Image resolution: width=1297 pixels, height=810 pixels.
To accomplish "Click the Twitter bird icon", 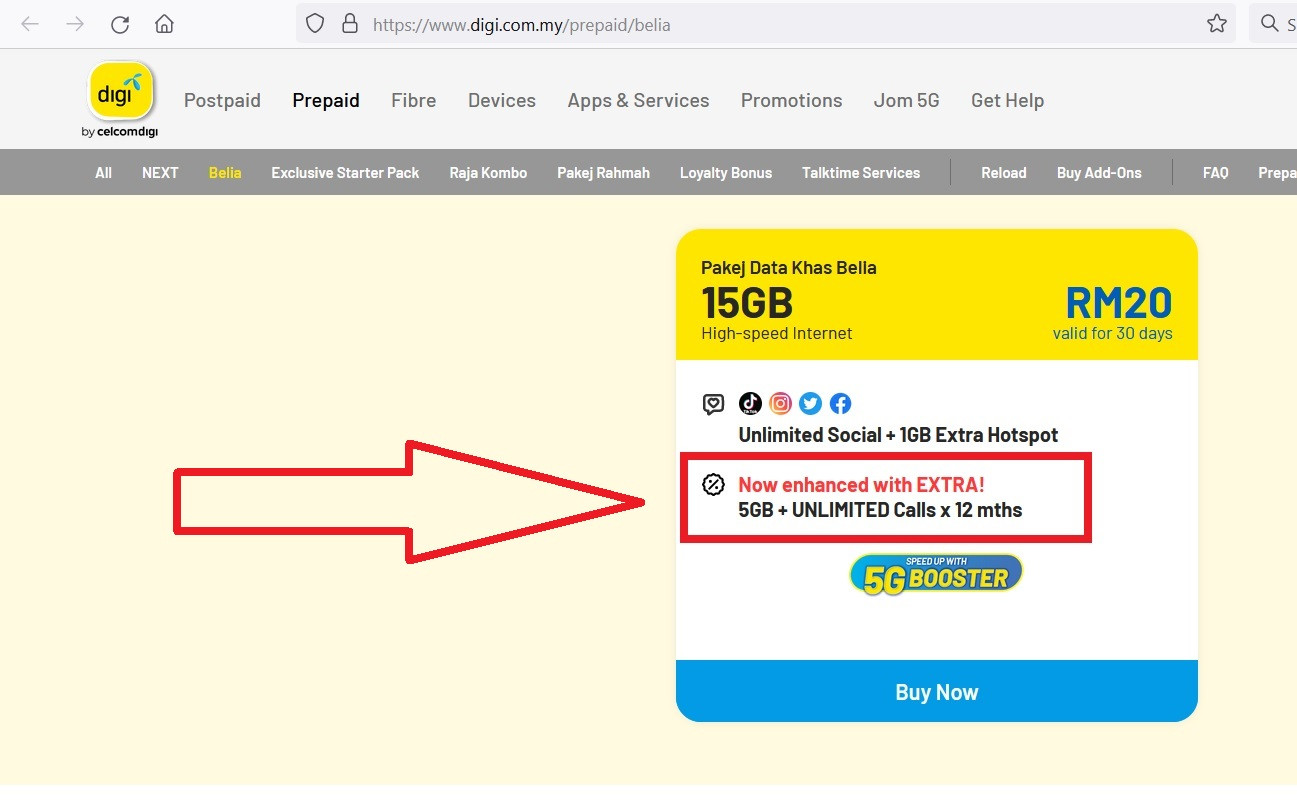I will (x=811, y=403).
